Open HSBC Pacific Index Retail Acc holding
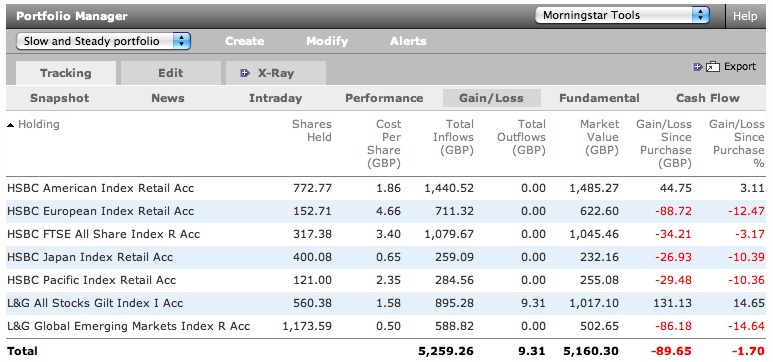This screenshot has width=773, height=362. click(x=92, y=280)
